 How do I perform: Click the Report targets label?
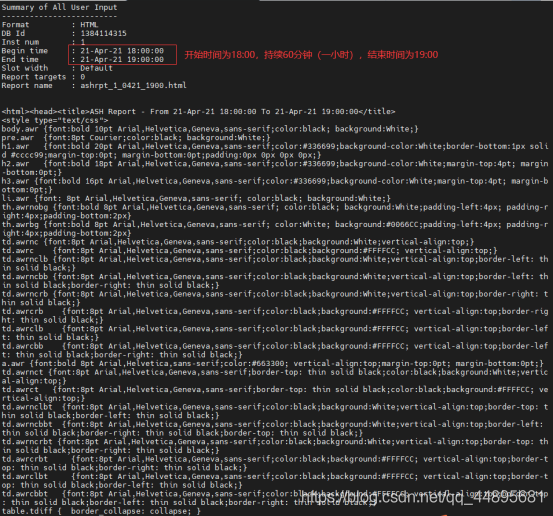(x=34, y=77)
